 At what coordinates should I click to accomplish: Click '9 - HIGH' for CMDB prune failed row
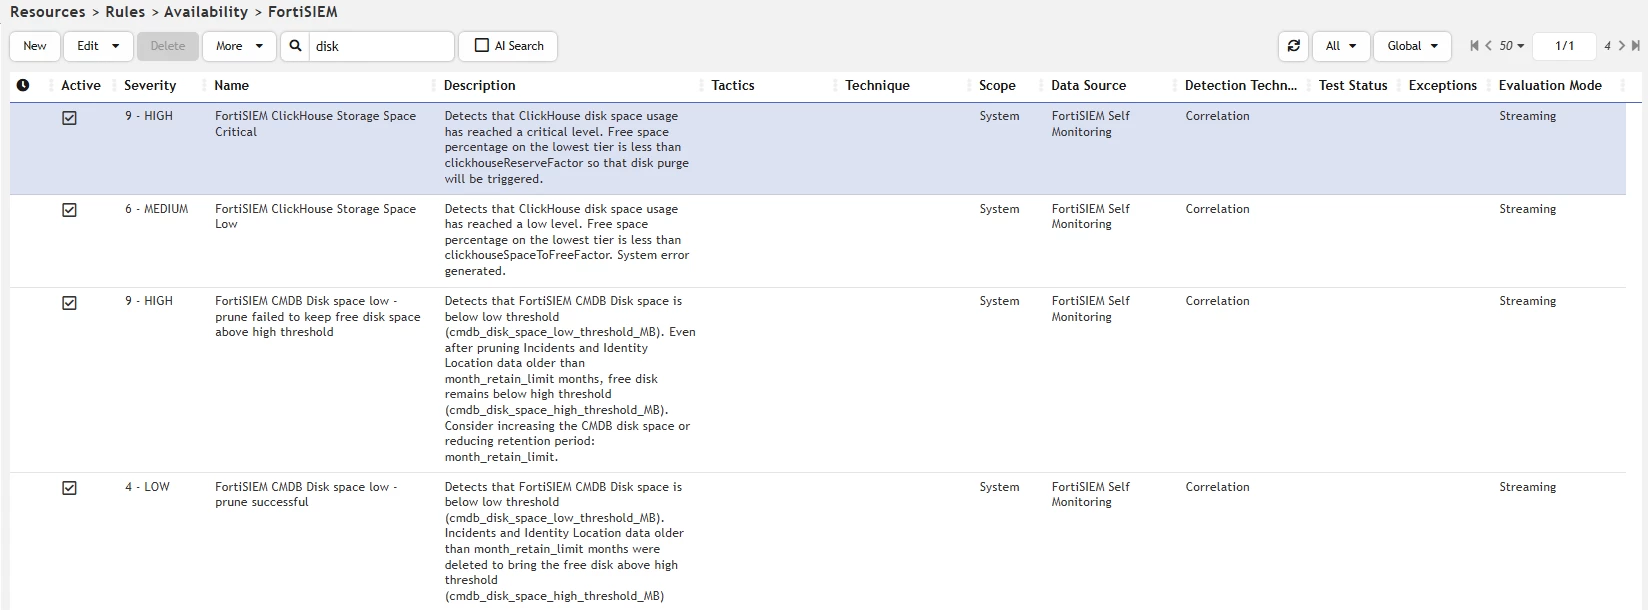point(149,301)
